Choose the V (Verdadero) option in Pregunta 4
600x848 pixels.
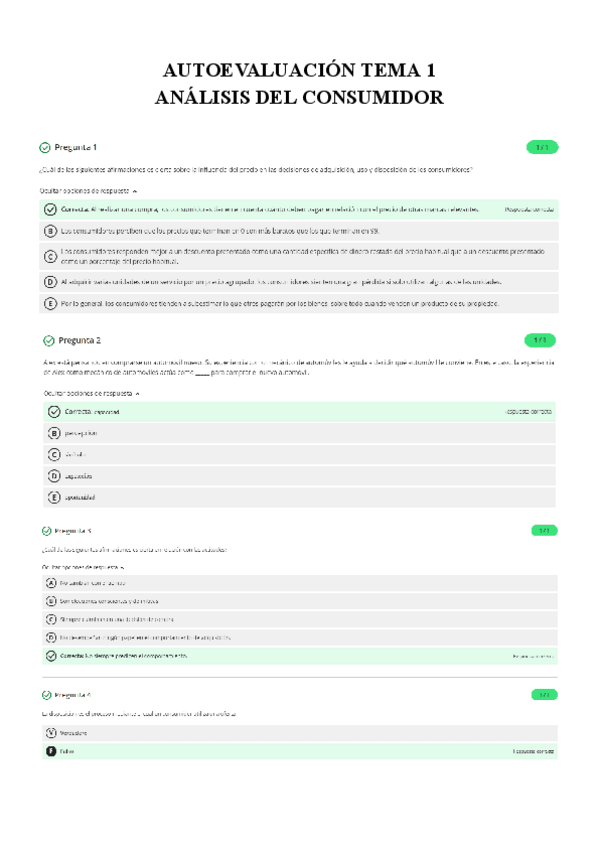coord(50,732)
